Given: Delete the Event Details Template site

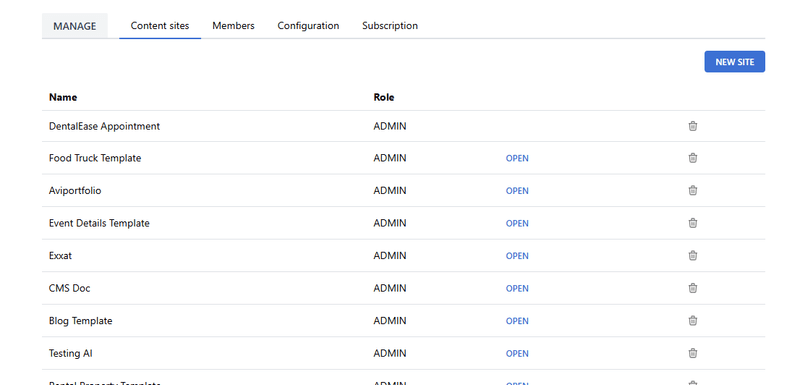Looking at the screenshot, I should coord(692,223).
